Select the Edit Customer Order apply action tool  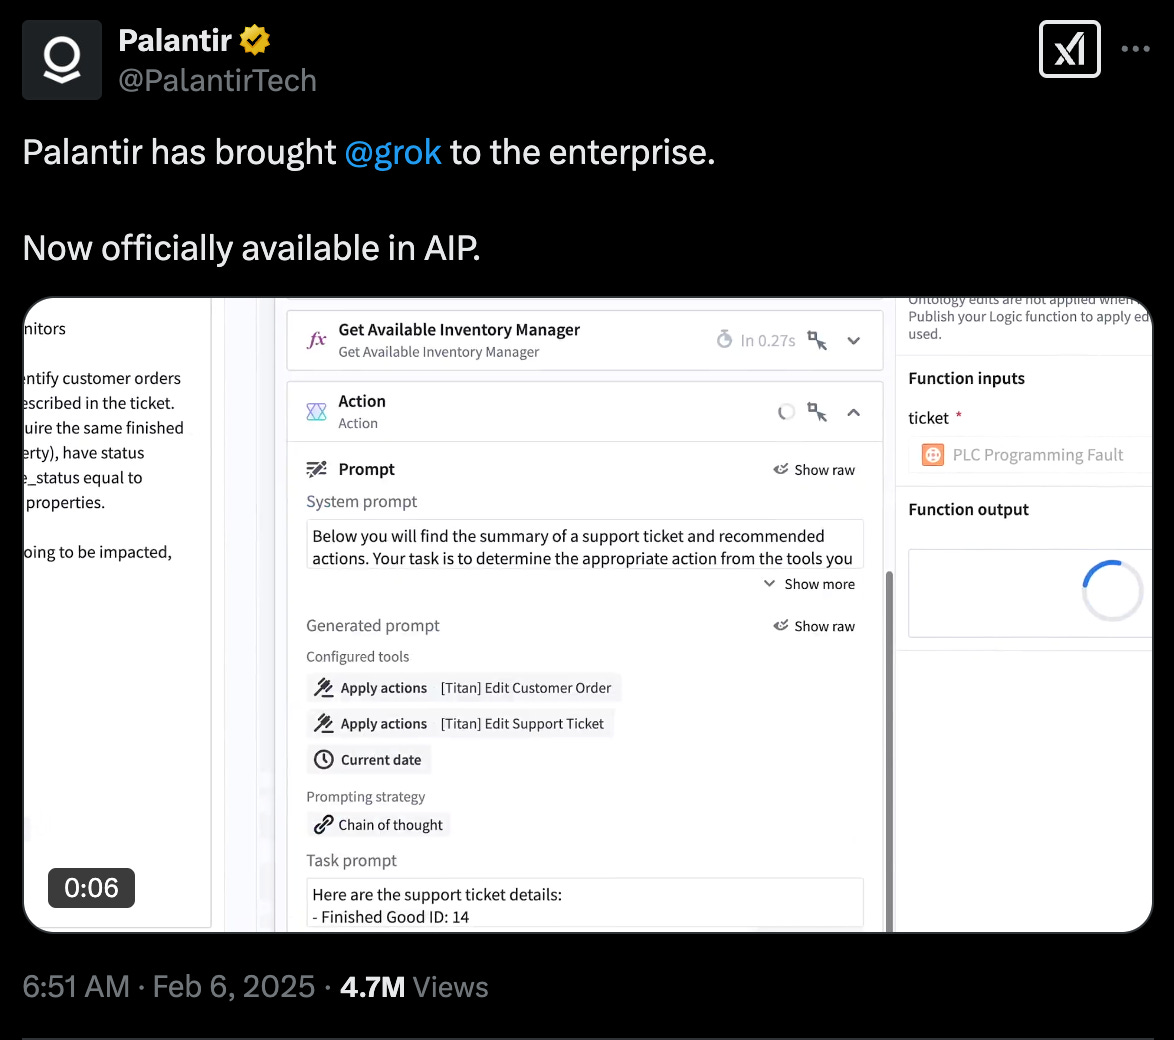pos(463,687)
